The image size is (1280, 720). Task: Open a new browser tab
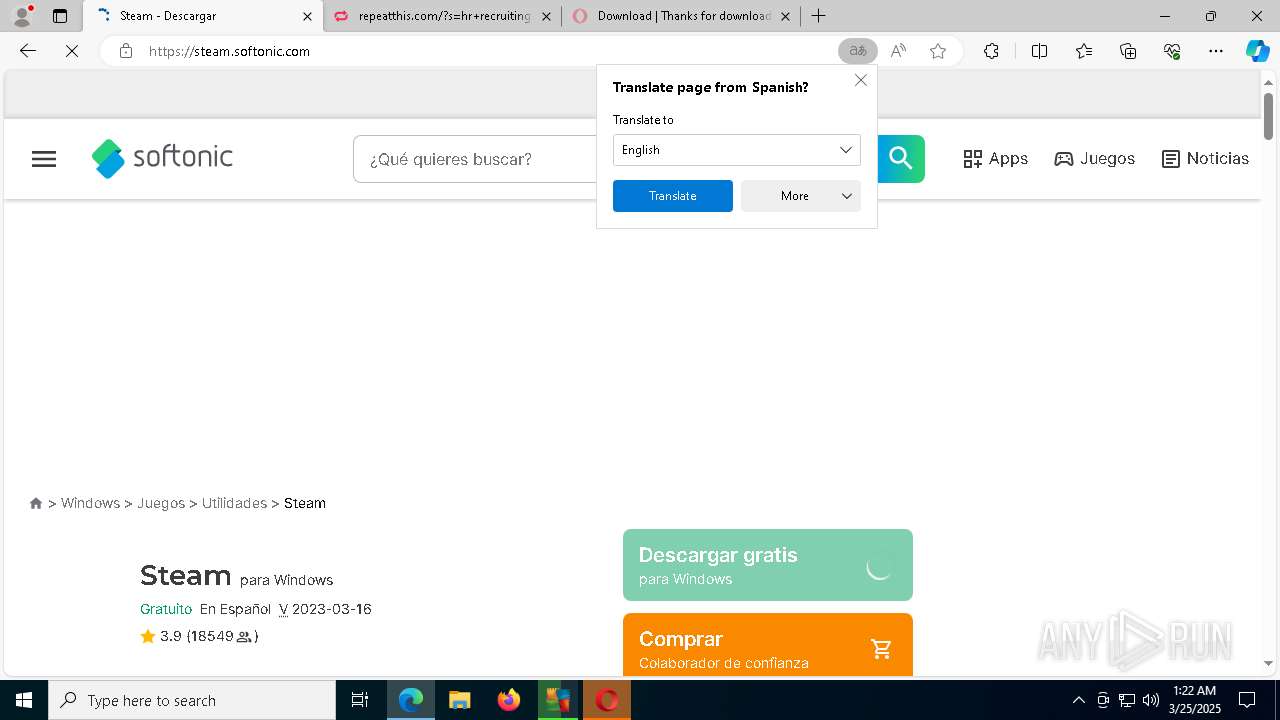(818, 16)
